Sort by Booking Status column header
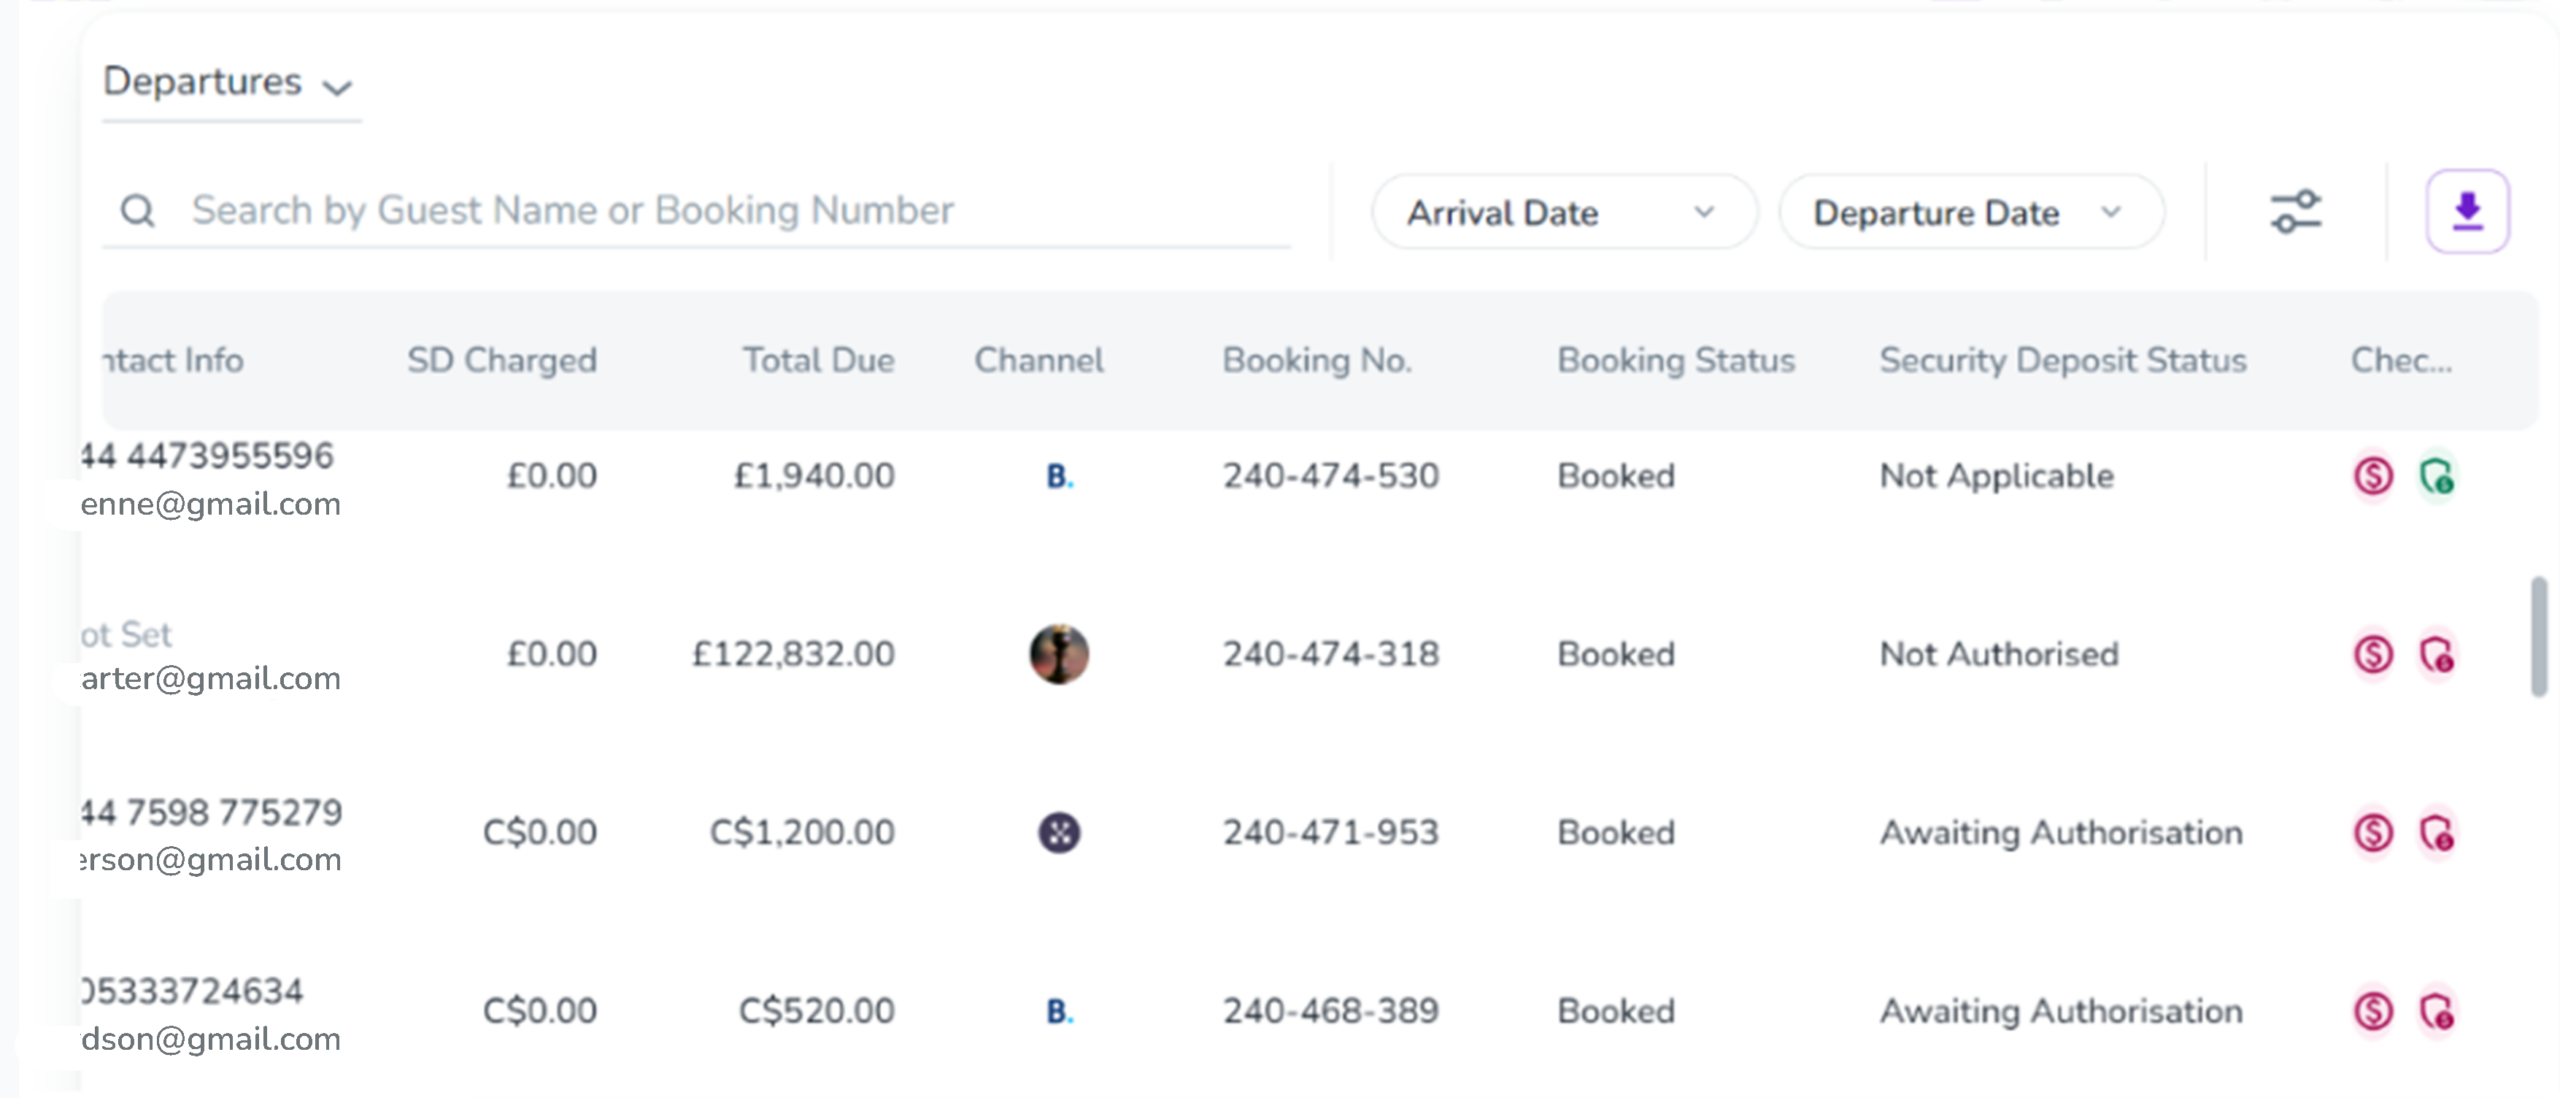Viewport: 2560px width, 1098px height. click(1676, 360)
